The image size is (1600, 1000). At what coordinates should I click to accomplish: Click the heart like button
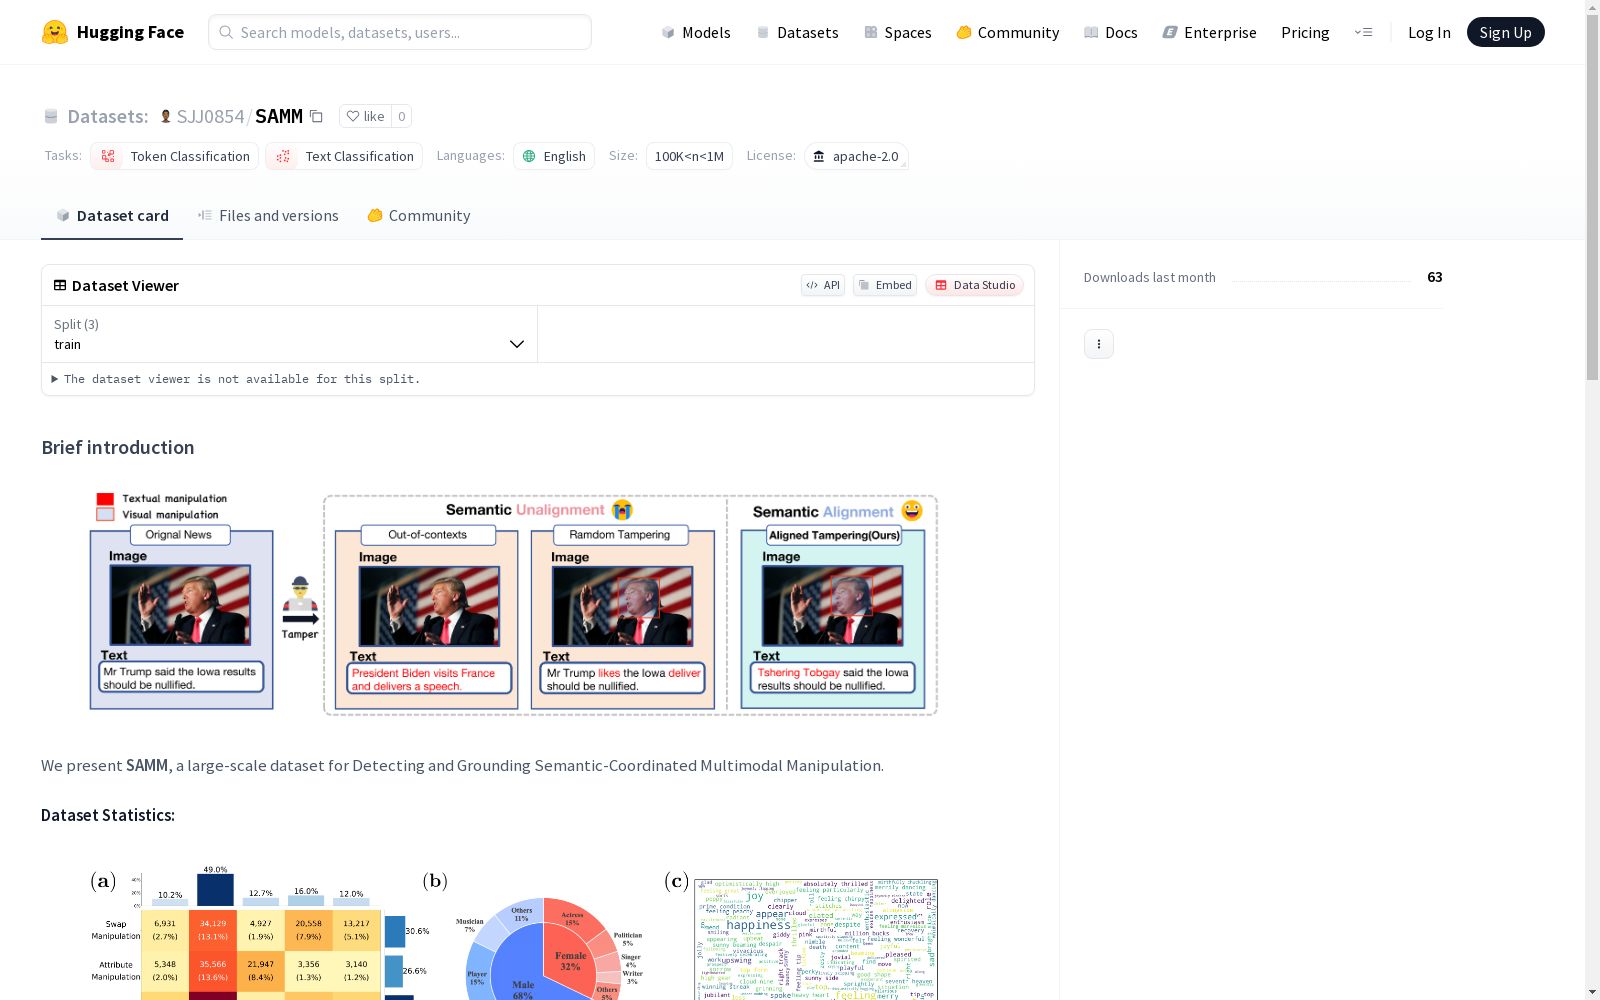[365, 116]
